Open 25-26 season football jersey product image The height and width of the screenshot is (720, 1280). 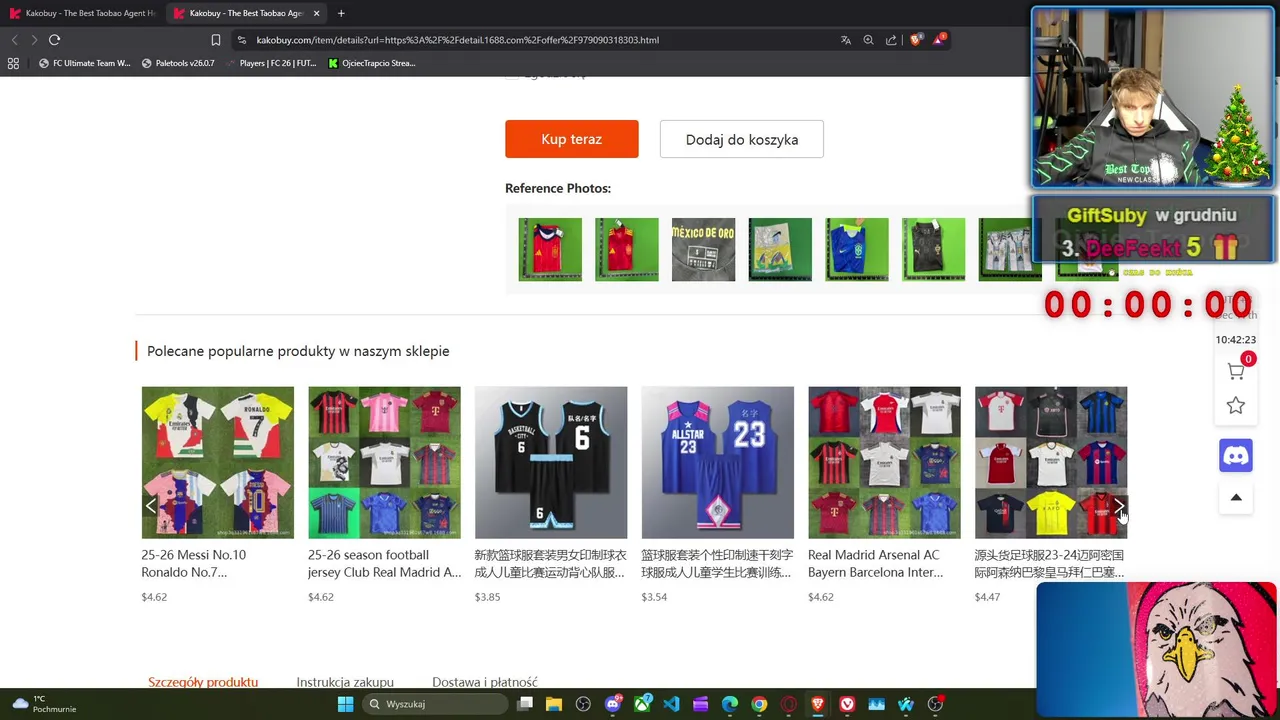coord(384,462)
